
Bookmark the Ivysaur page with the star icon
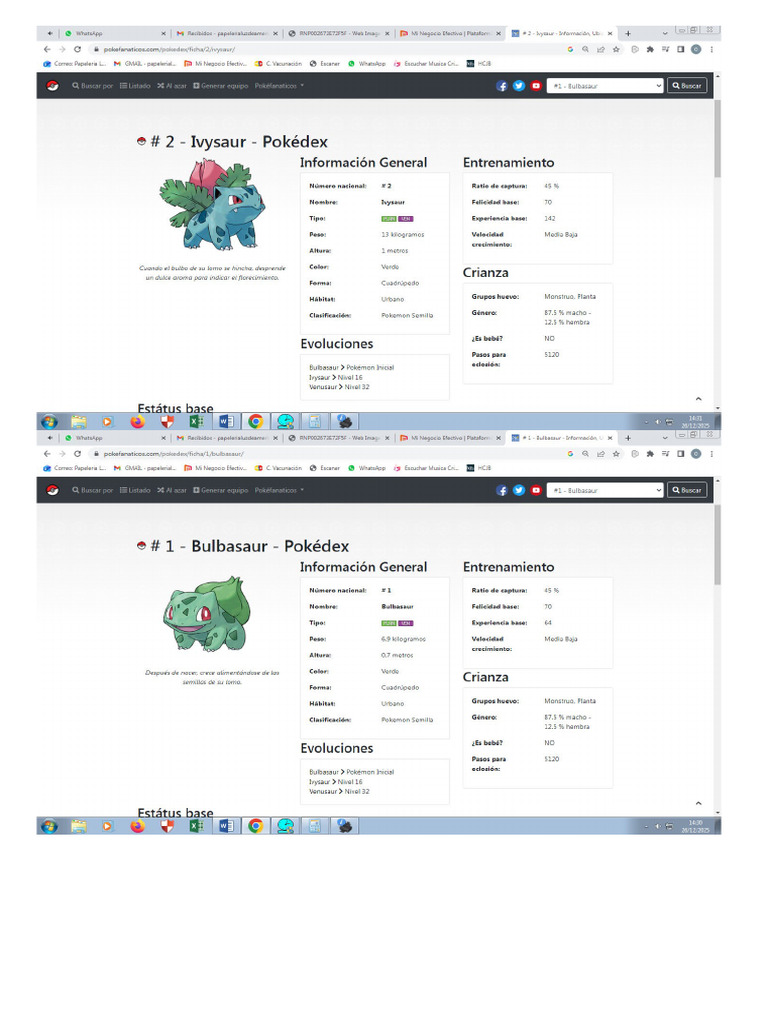click(x=616, y=49)
